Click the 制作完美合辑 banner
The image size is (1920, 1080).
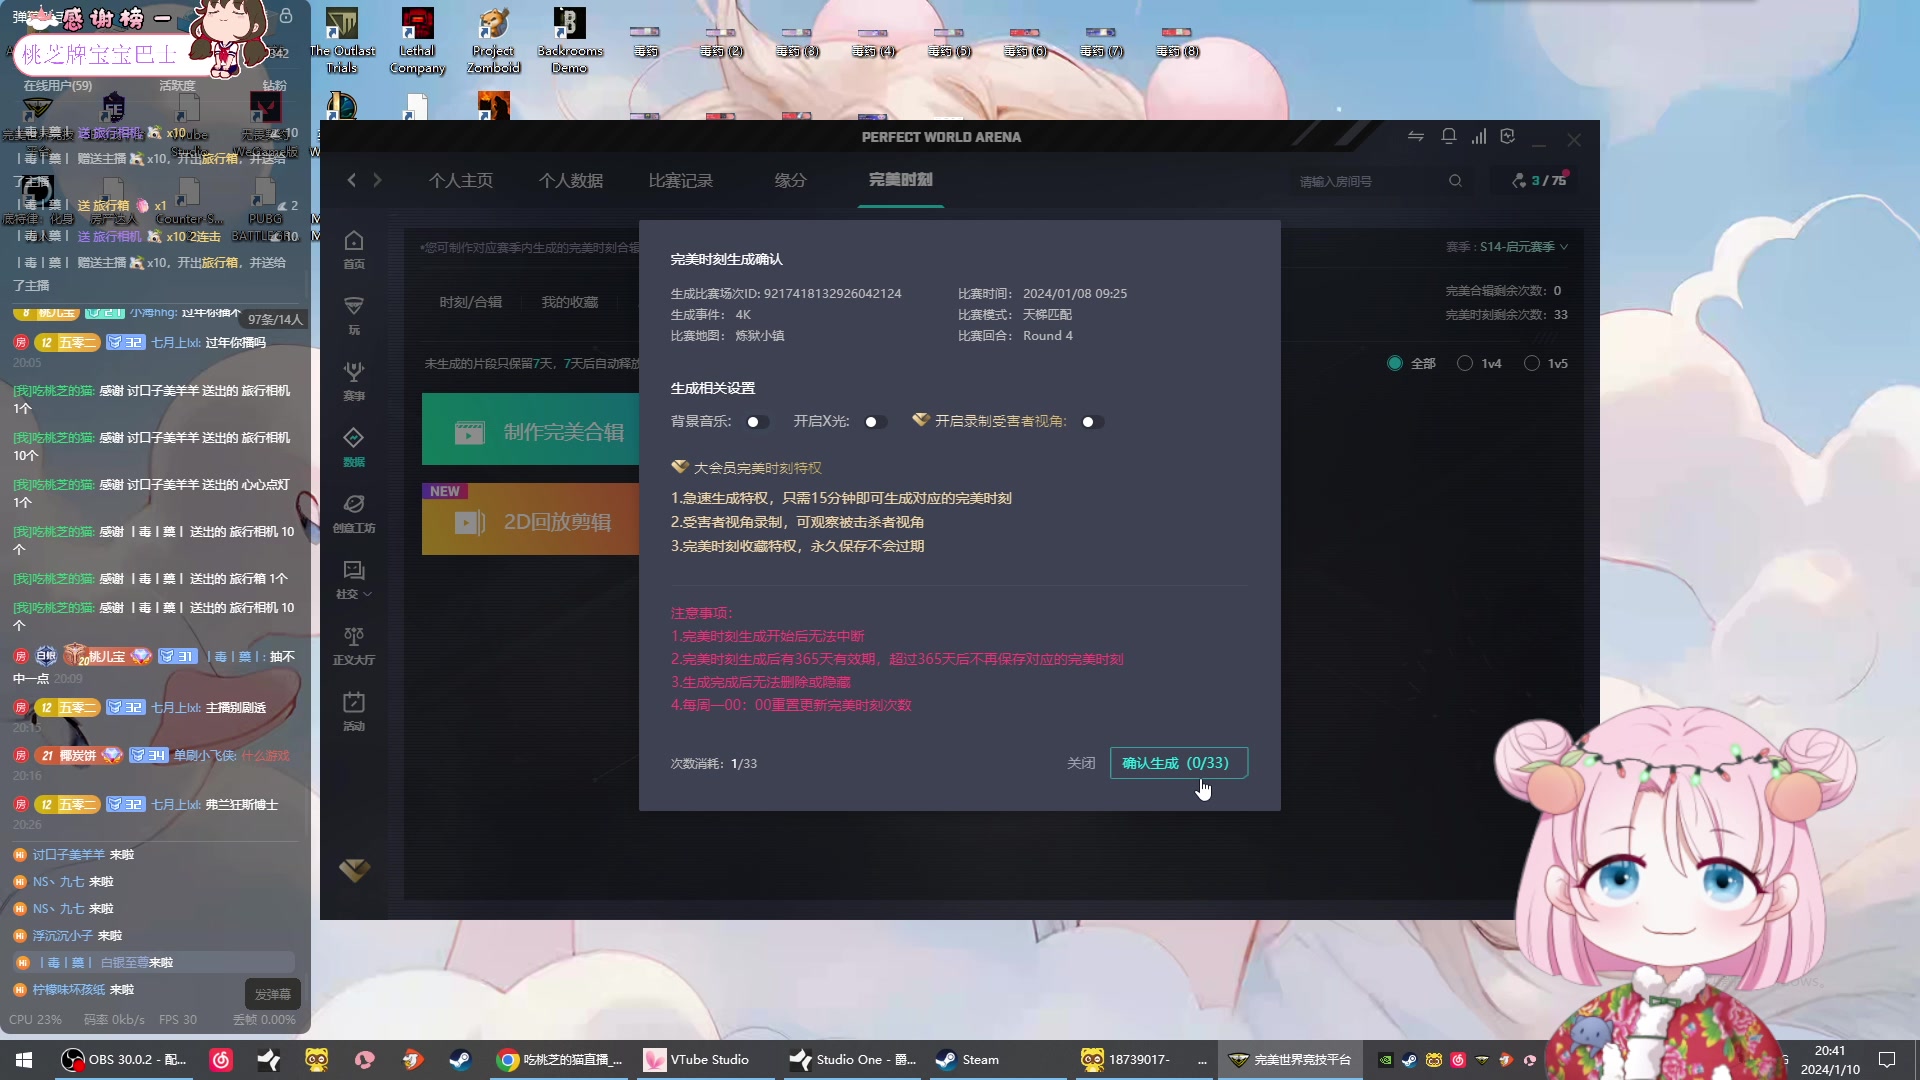click(x=530, y=430)
